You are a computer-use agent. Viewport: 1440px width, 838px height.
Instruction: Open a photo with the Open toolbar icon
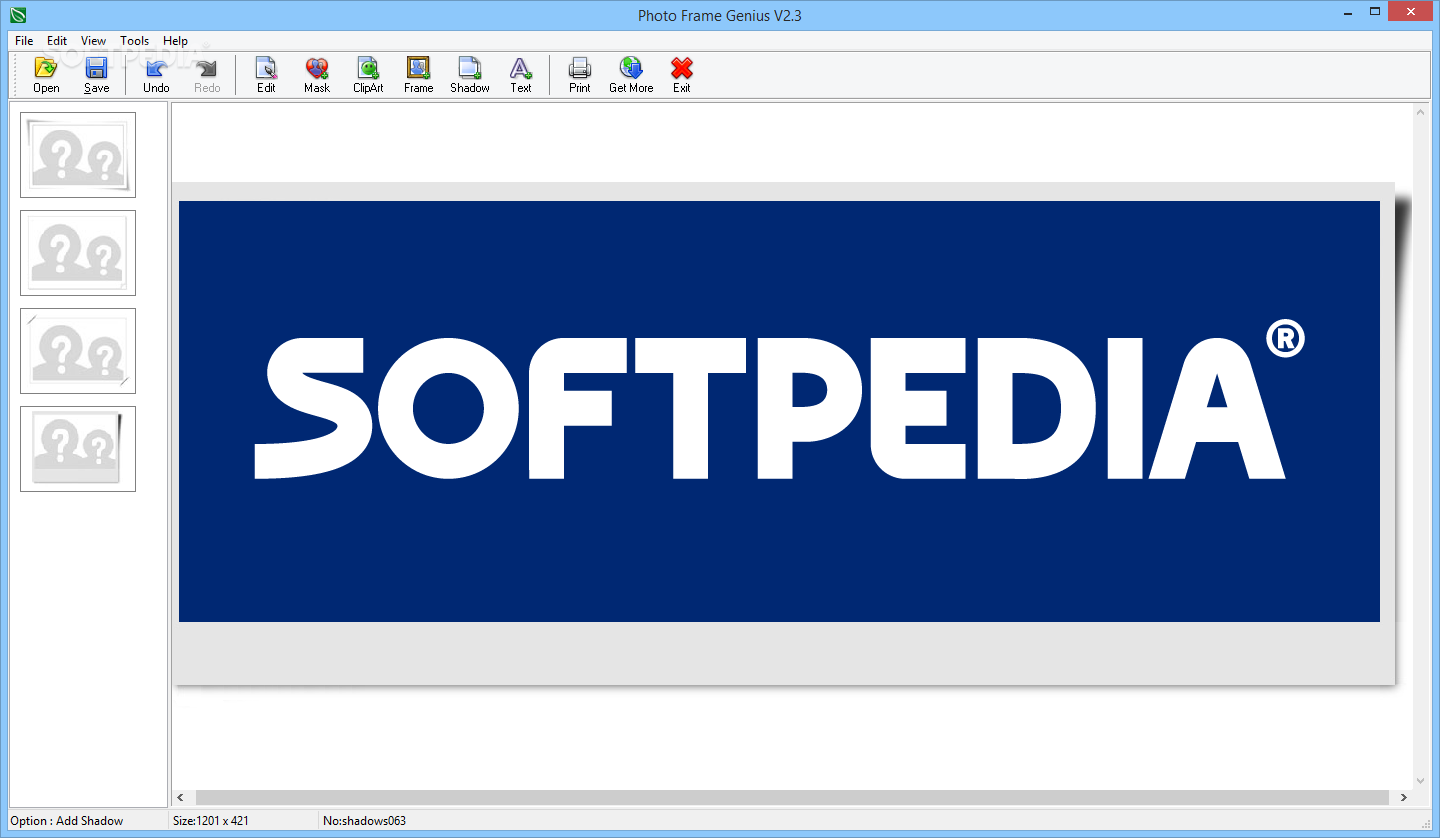pos(46,75)
